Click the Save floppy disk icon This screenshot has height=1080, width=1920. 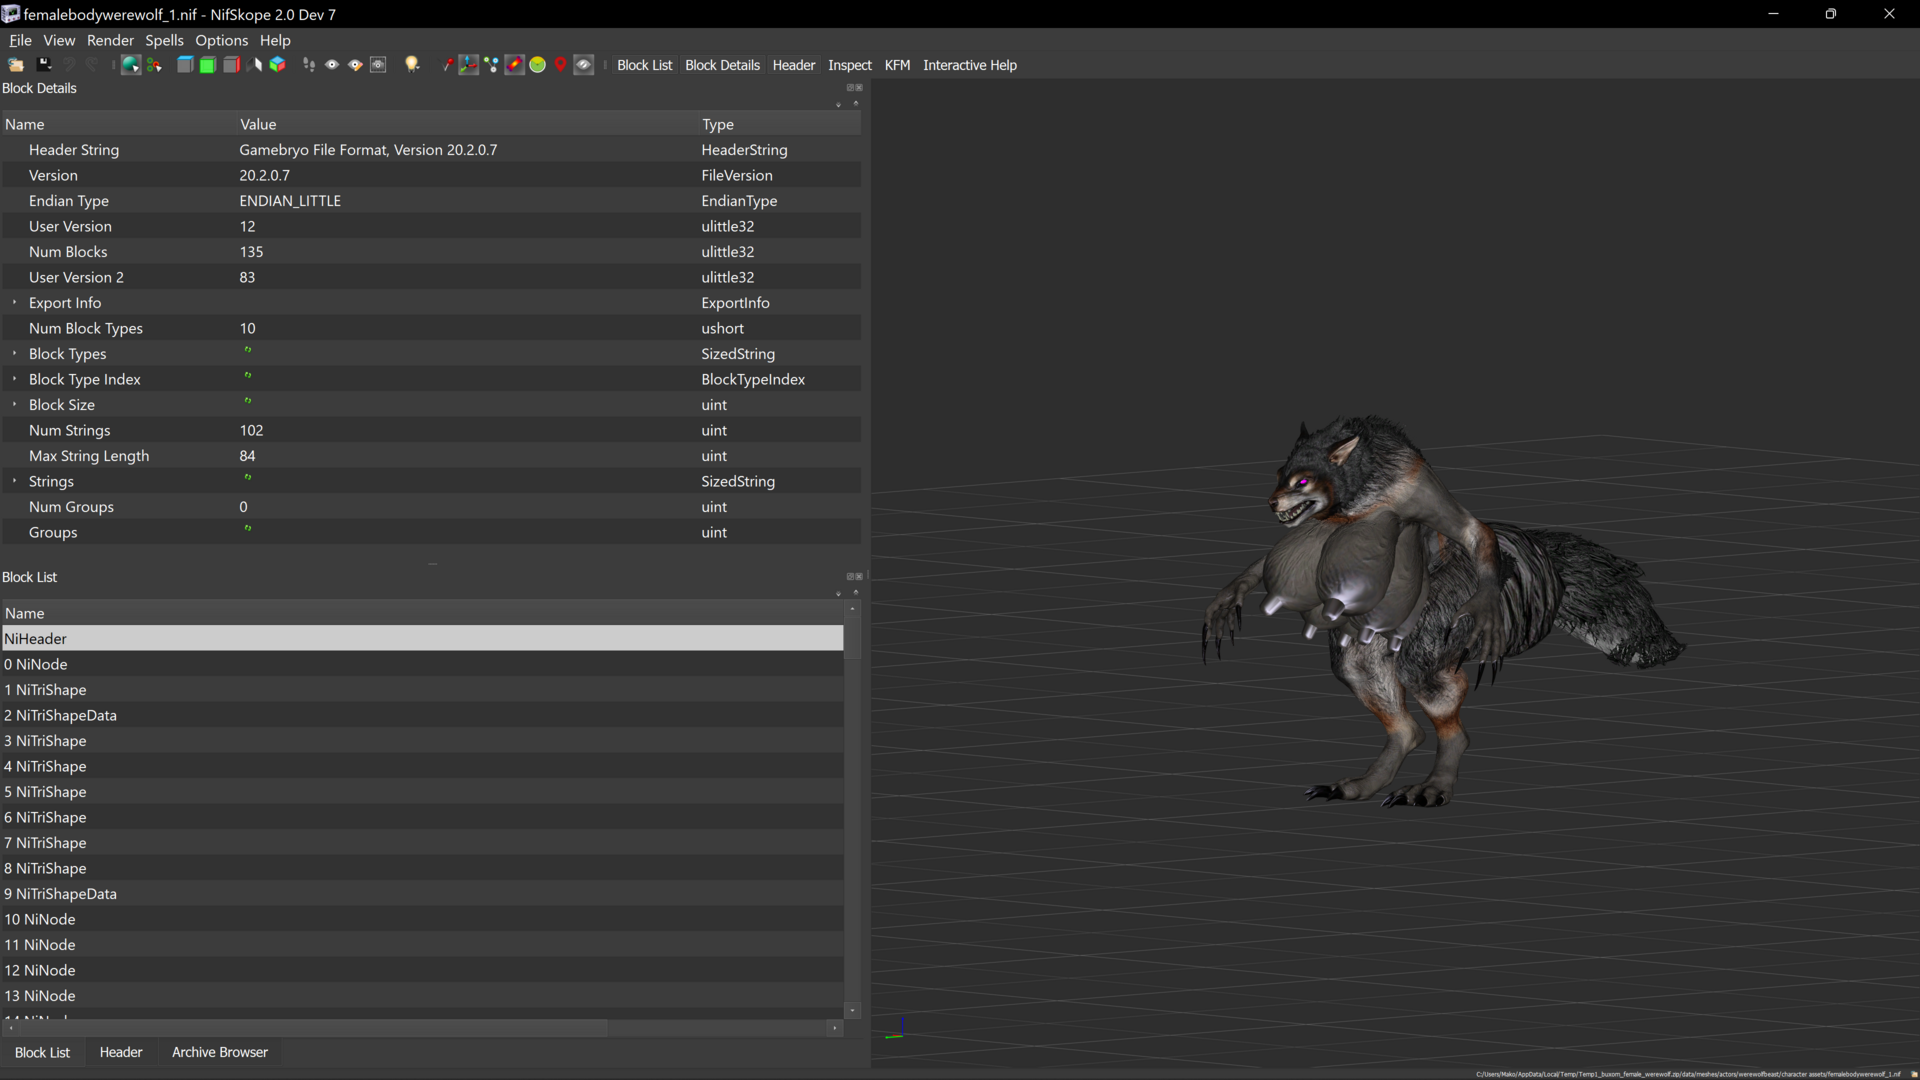pyautogui.click(x=43, y=65)
